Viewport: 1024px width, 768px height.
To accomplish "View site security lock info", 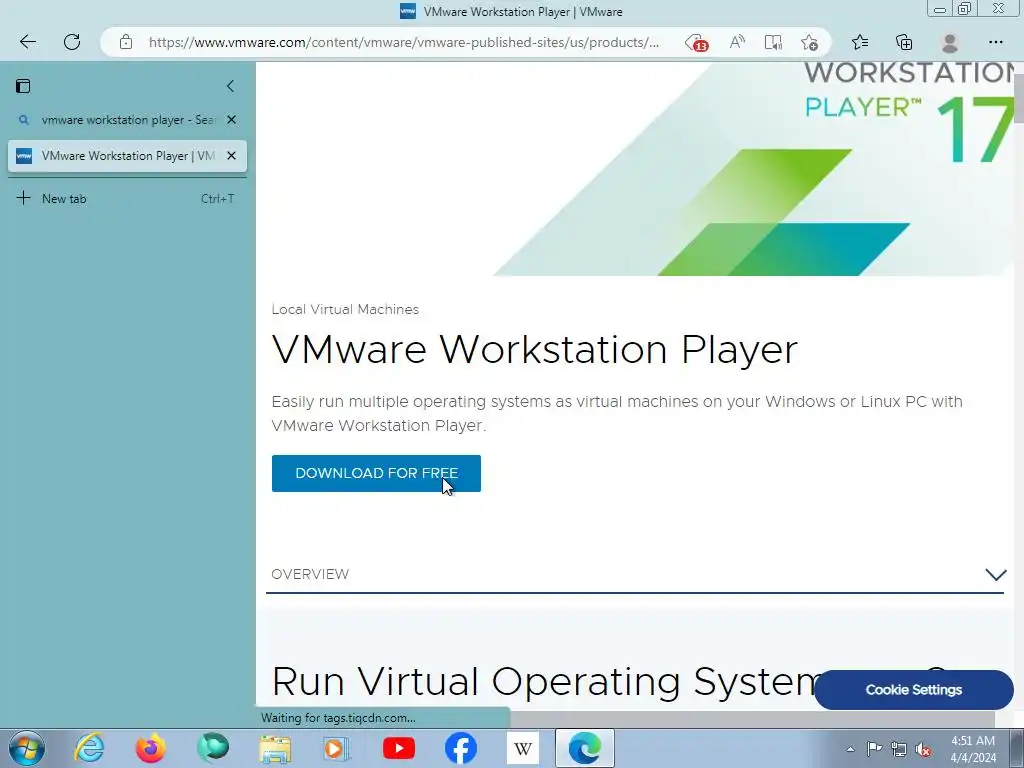I will (x=126, y=42).
